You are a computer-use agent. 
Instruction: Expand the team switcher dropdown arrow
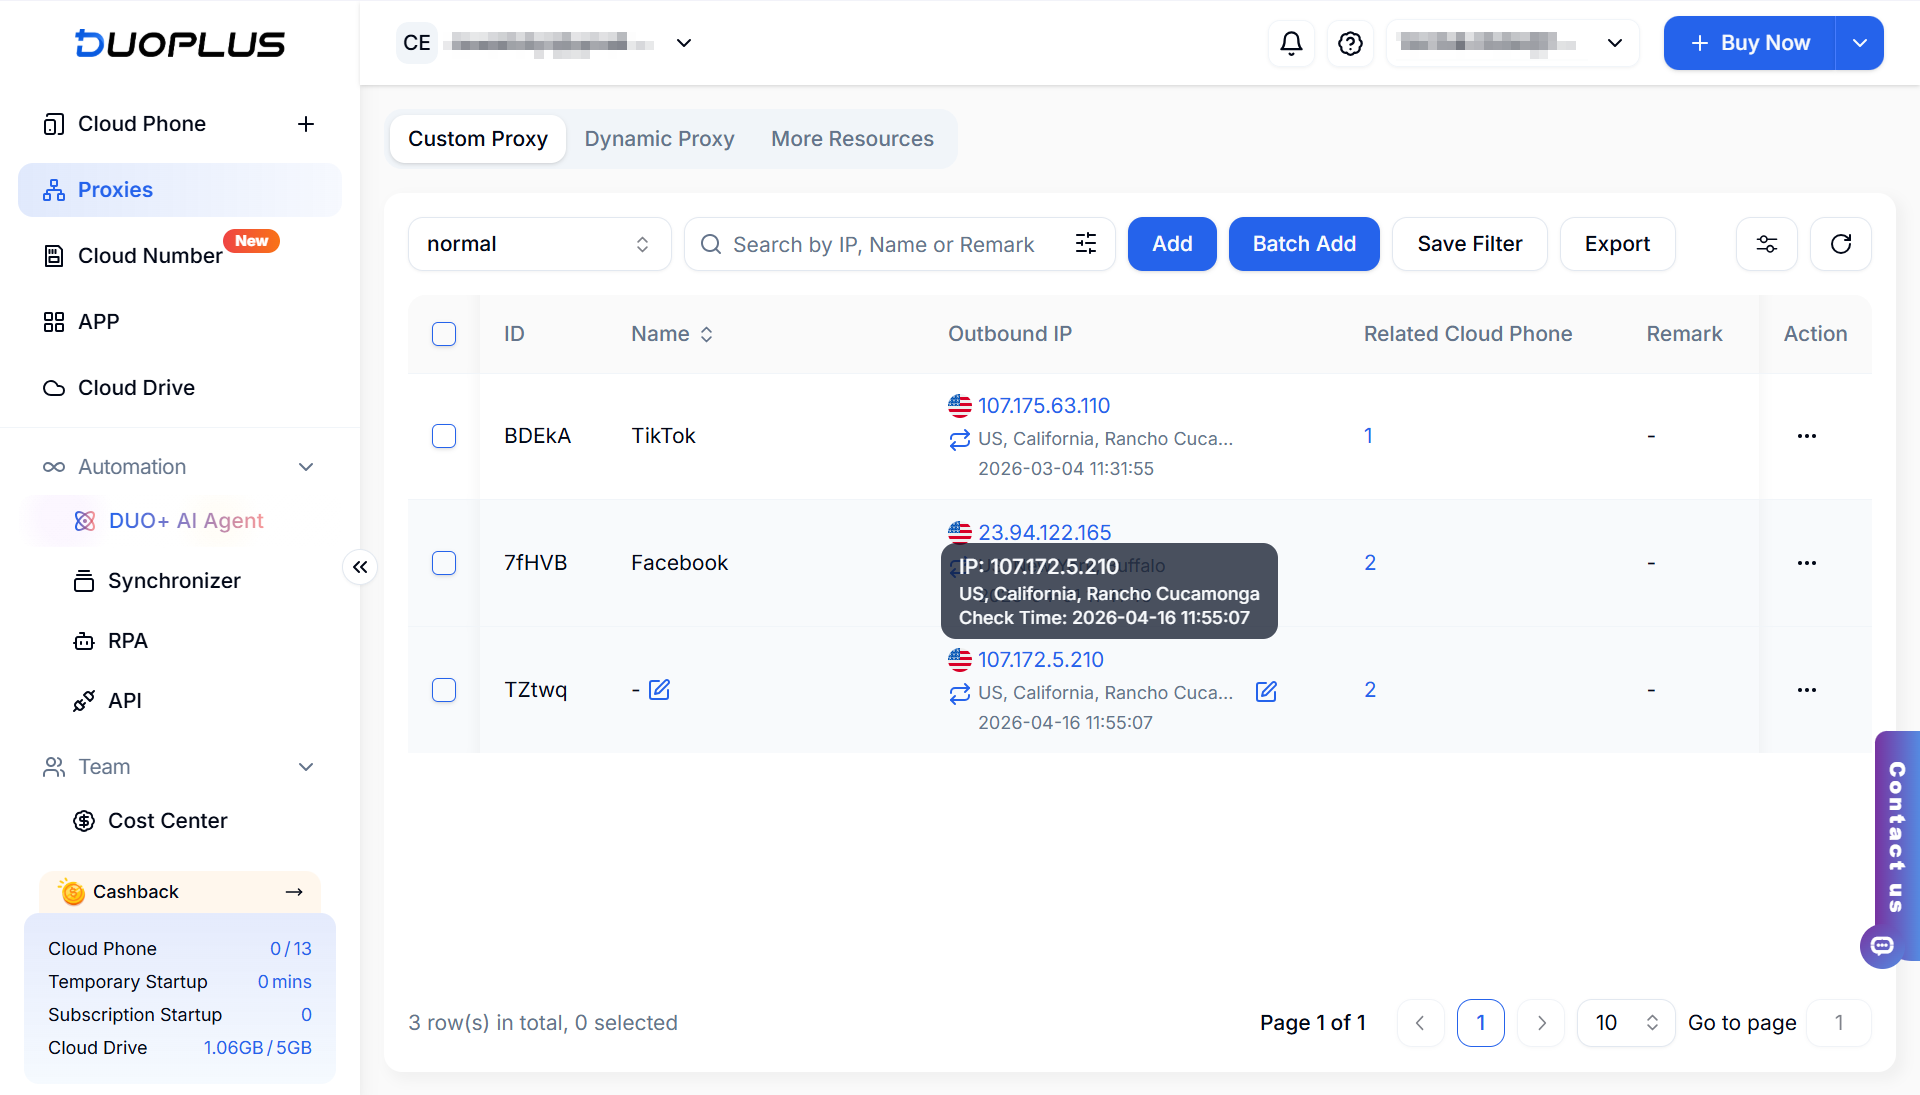point(684,43)
